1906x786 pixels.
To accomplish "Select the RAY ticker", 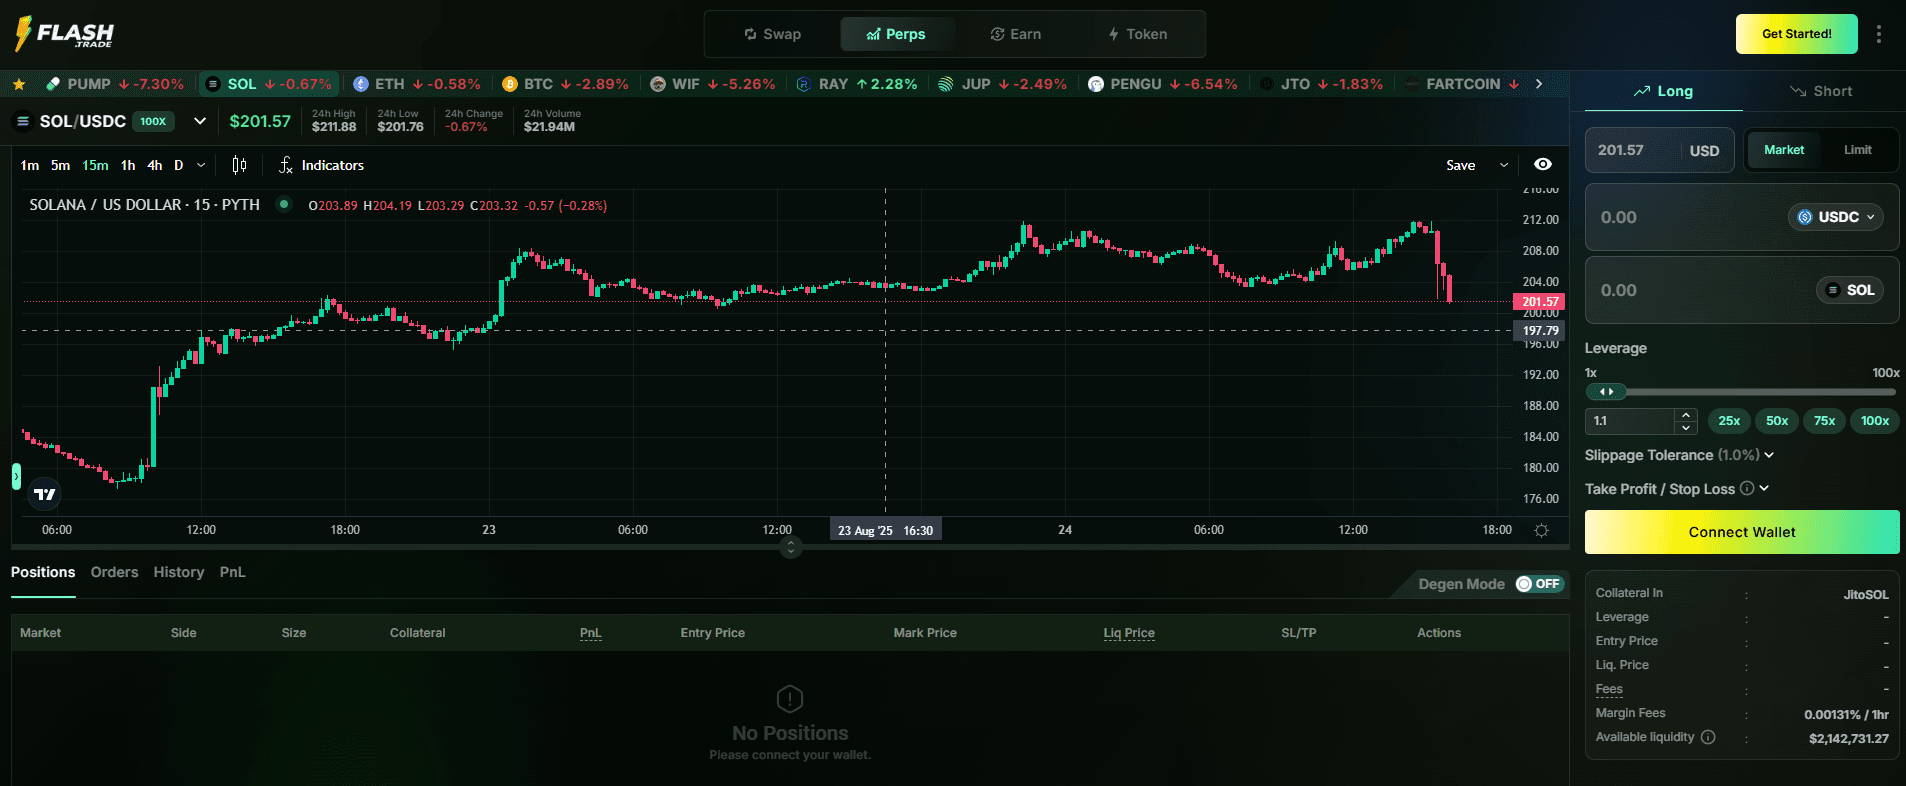I will [x=857, y=84].
